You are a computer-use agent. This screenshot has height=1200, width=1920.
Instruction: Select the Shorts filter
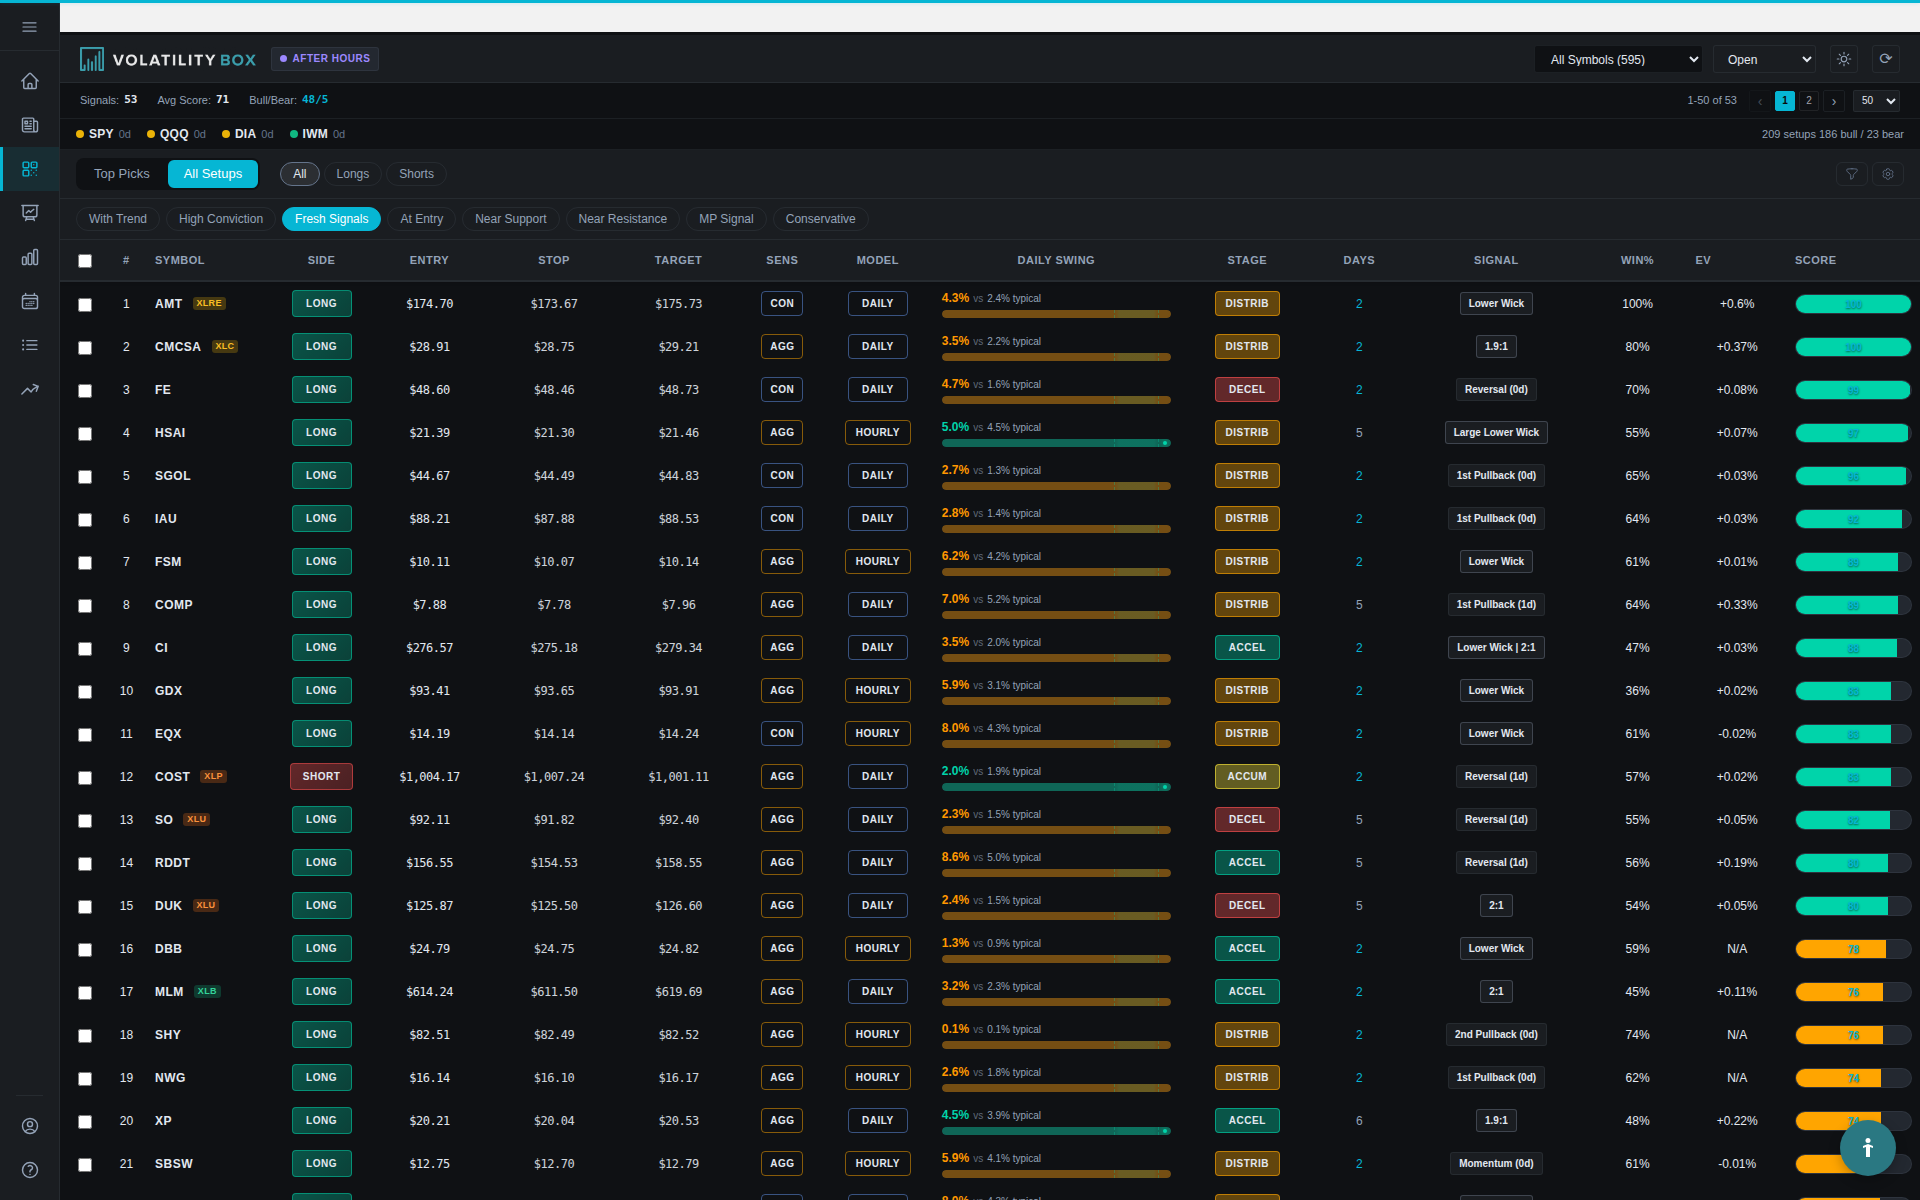(417, 174)
